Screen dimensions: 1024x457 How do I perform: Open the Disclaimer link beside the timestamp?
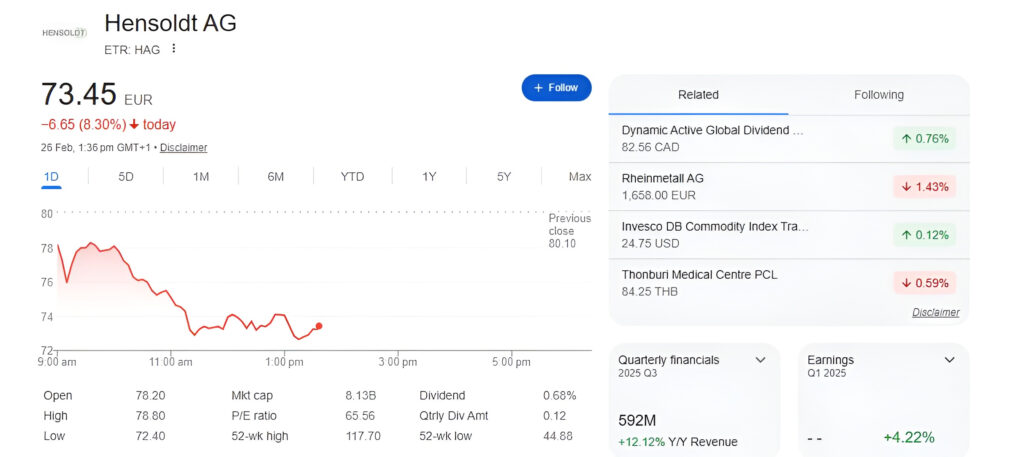click(x=183, y=148)
